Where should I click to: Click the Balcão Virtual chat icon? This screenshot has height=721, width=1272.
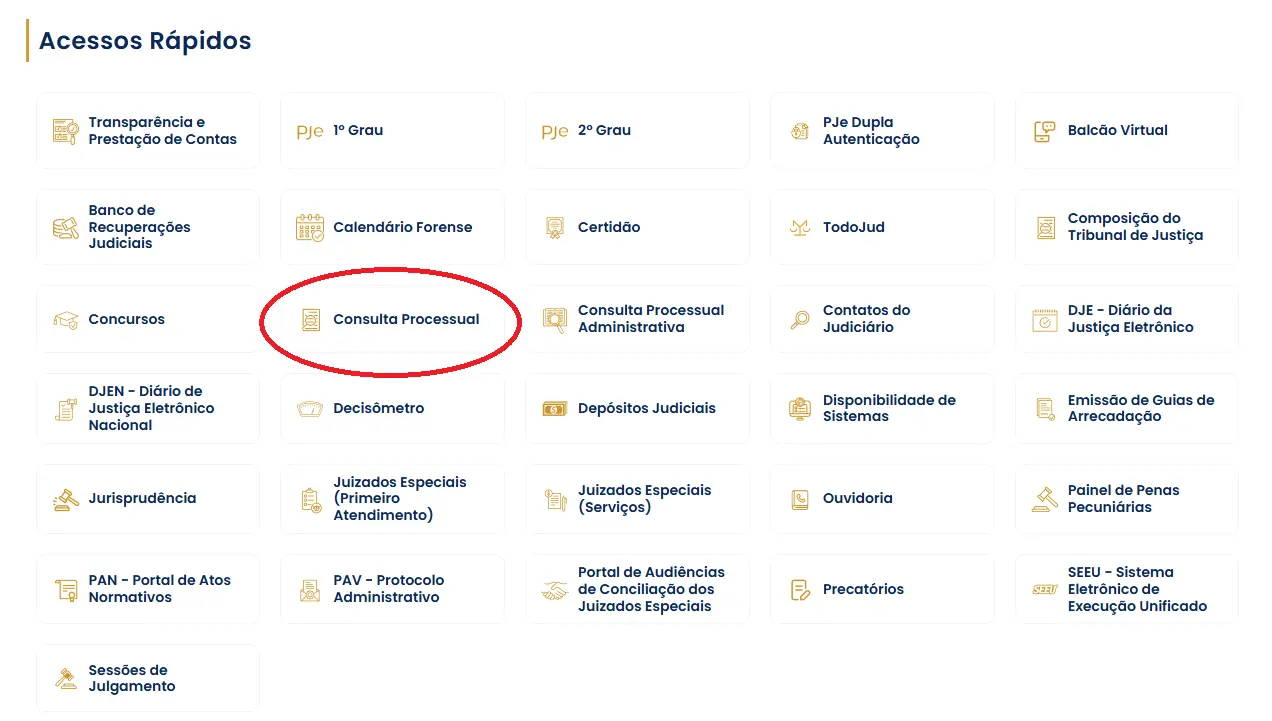(x=1045, y=131)
